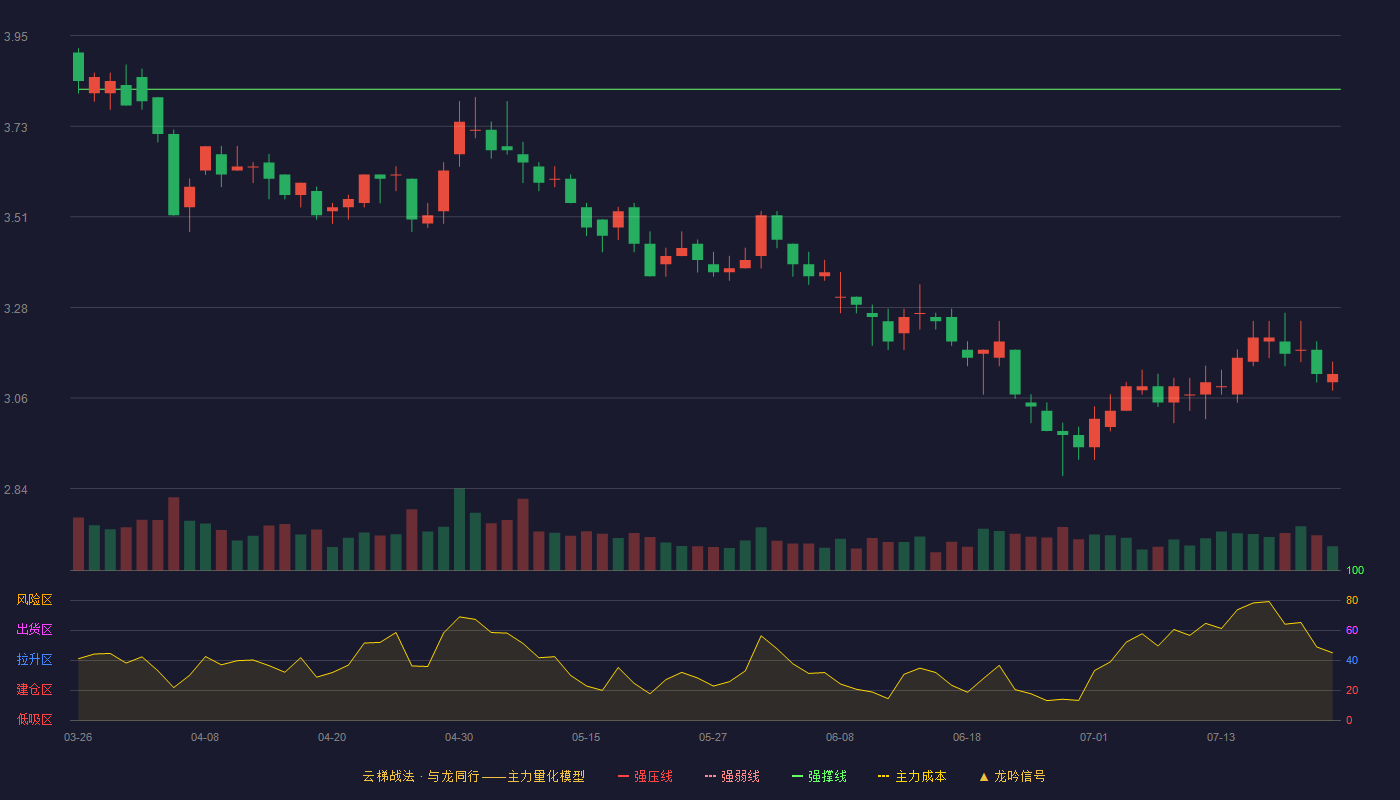Click the 3.95 price axis label

[x=16, y=37]
